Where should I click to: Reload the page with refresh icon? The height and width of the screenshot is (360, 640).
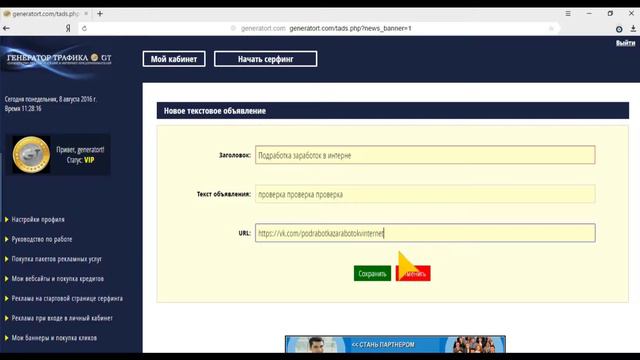tap(84, 28)
